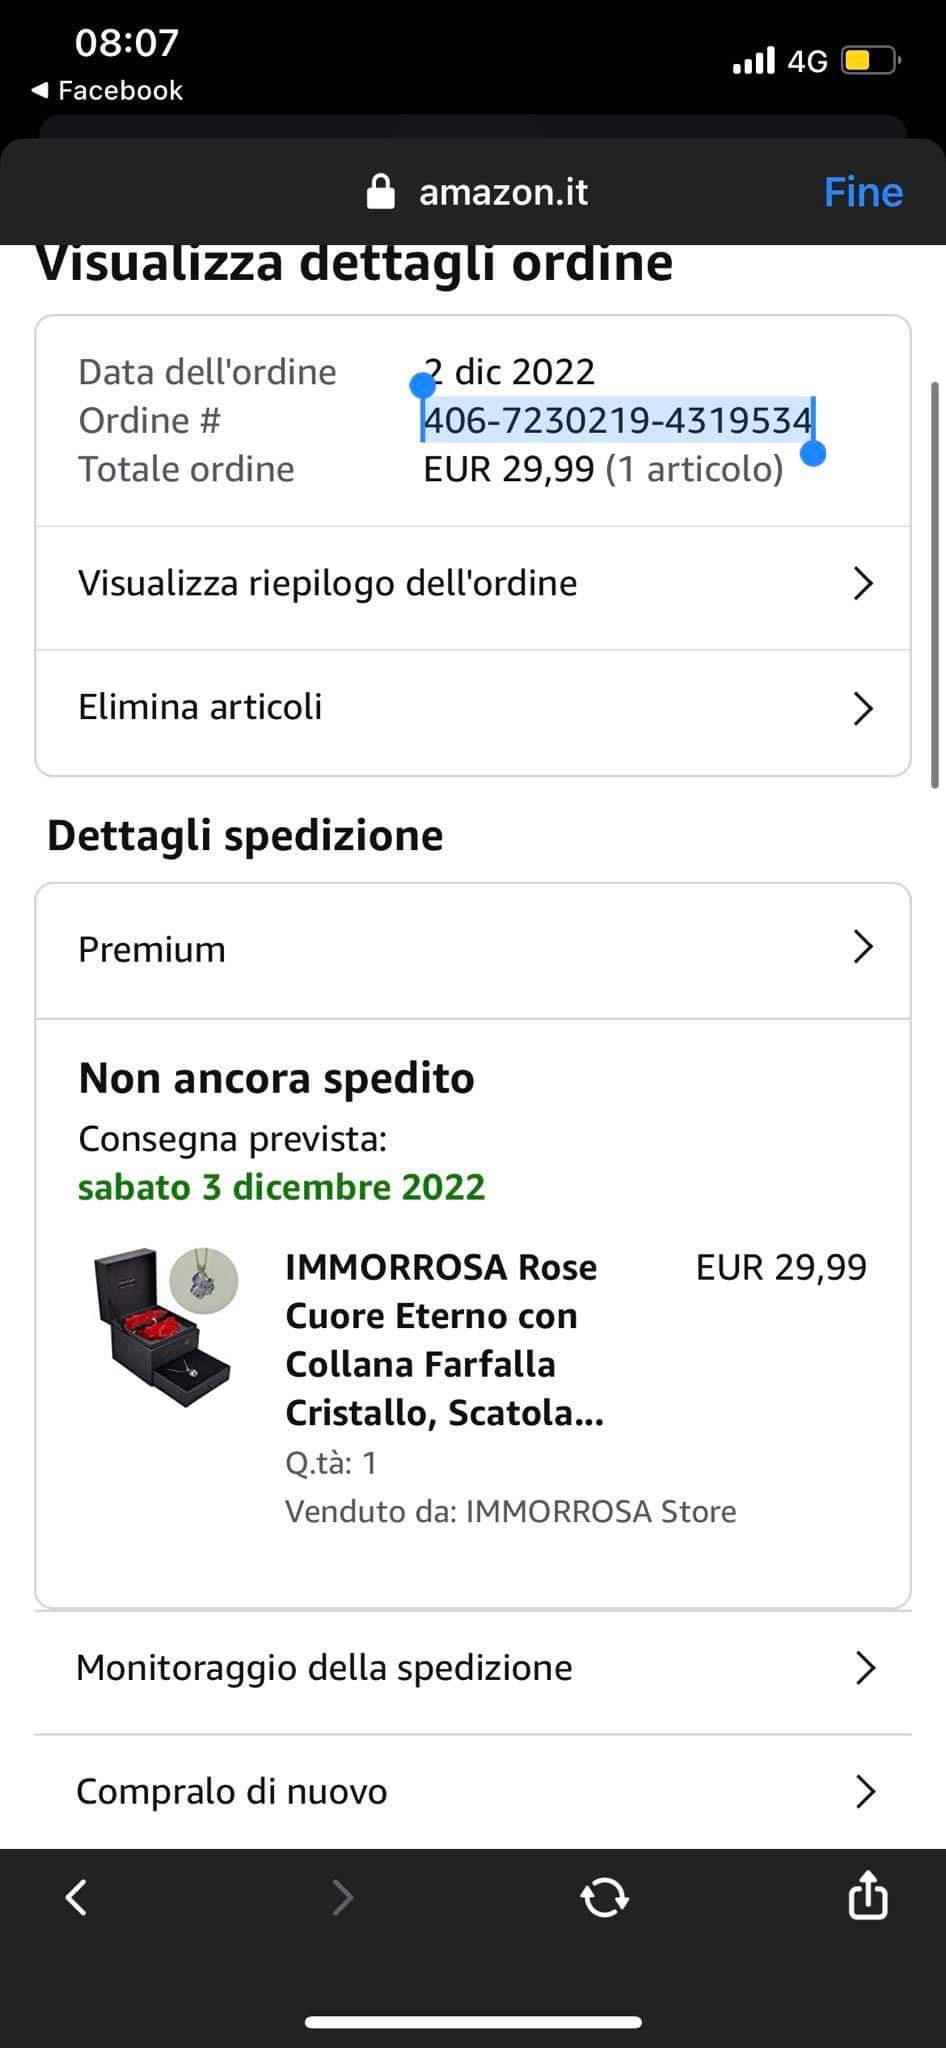946x2048 pixels.
Task: Open Visualizza riepilogo dell'ordine row
Action: tap(472, 584)
